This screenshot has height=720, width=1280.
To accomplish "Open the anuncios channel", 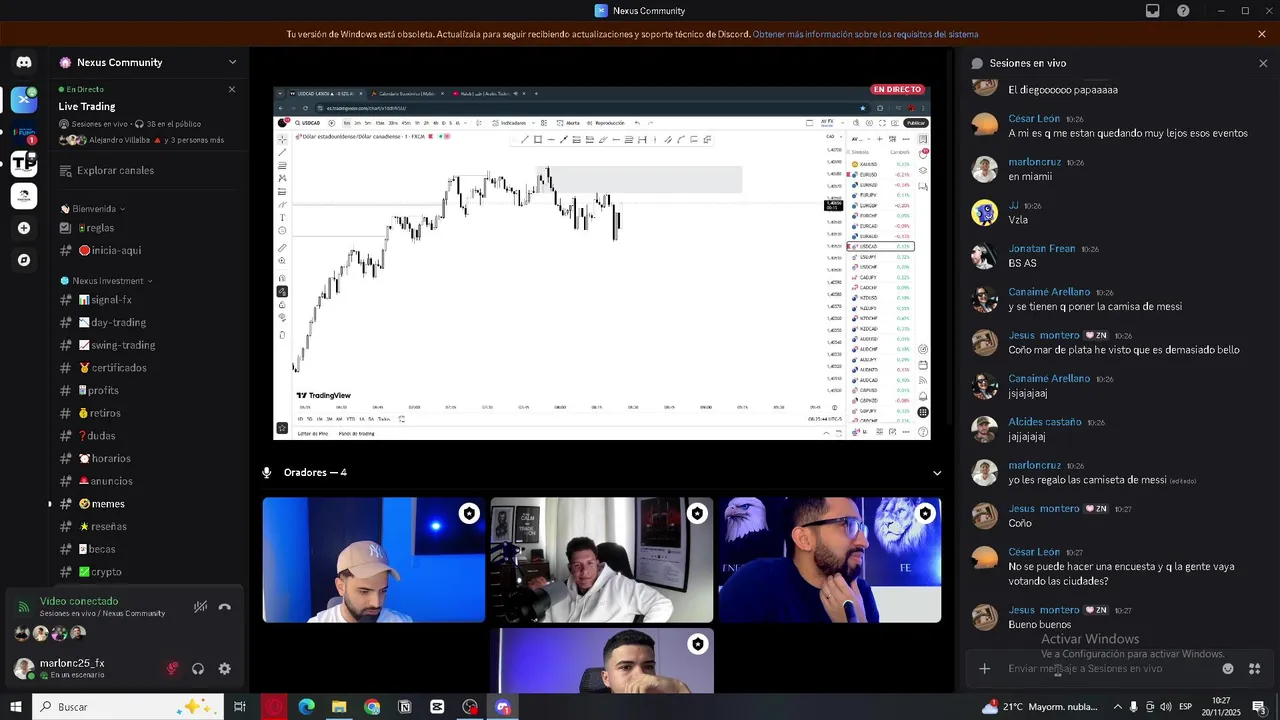I will [150, 481].
